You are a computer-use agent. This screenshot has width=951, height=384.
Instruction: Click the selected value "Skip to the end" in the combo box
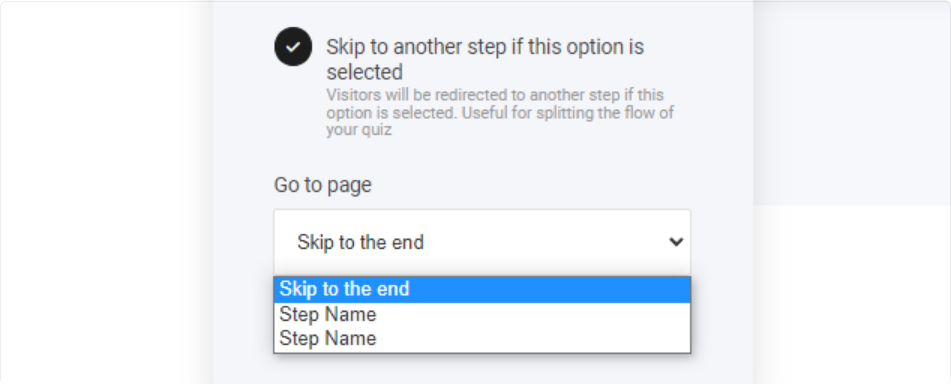tap(360, 243)
